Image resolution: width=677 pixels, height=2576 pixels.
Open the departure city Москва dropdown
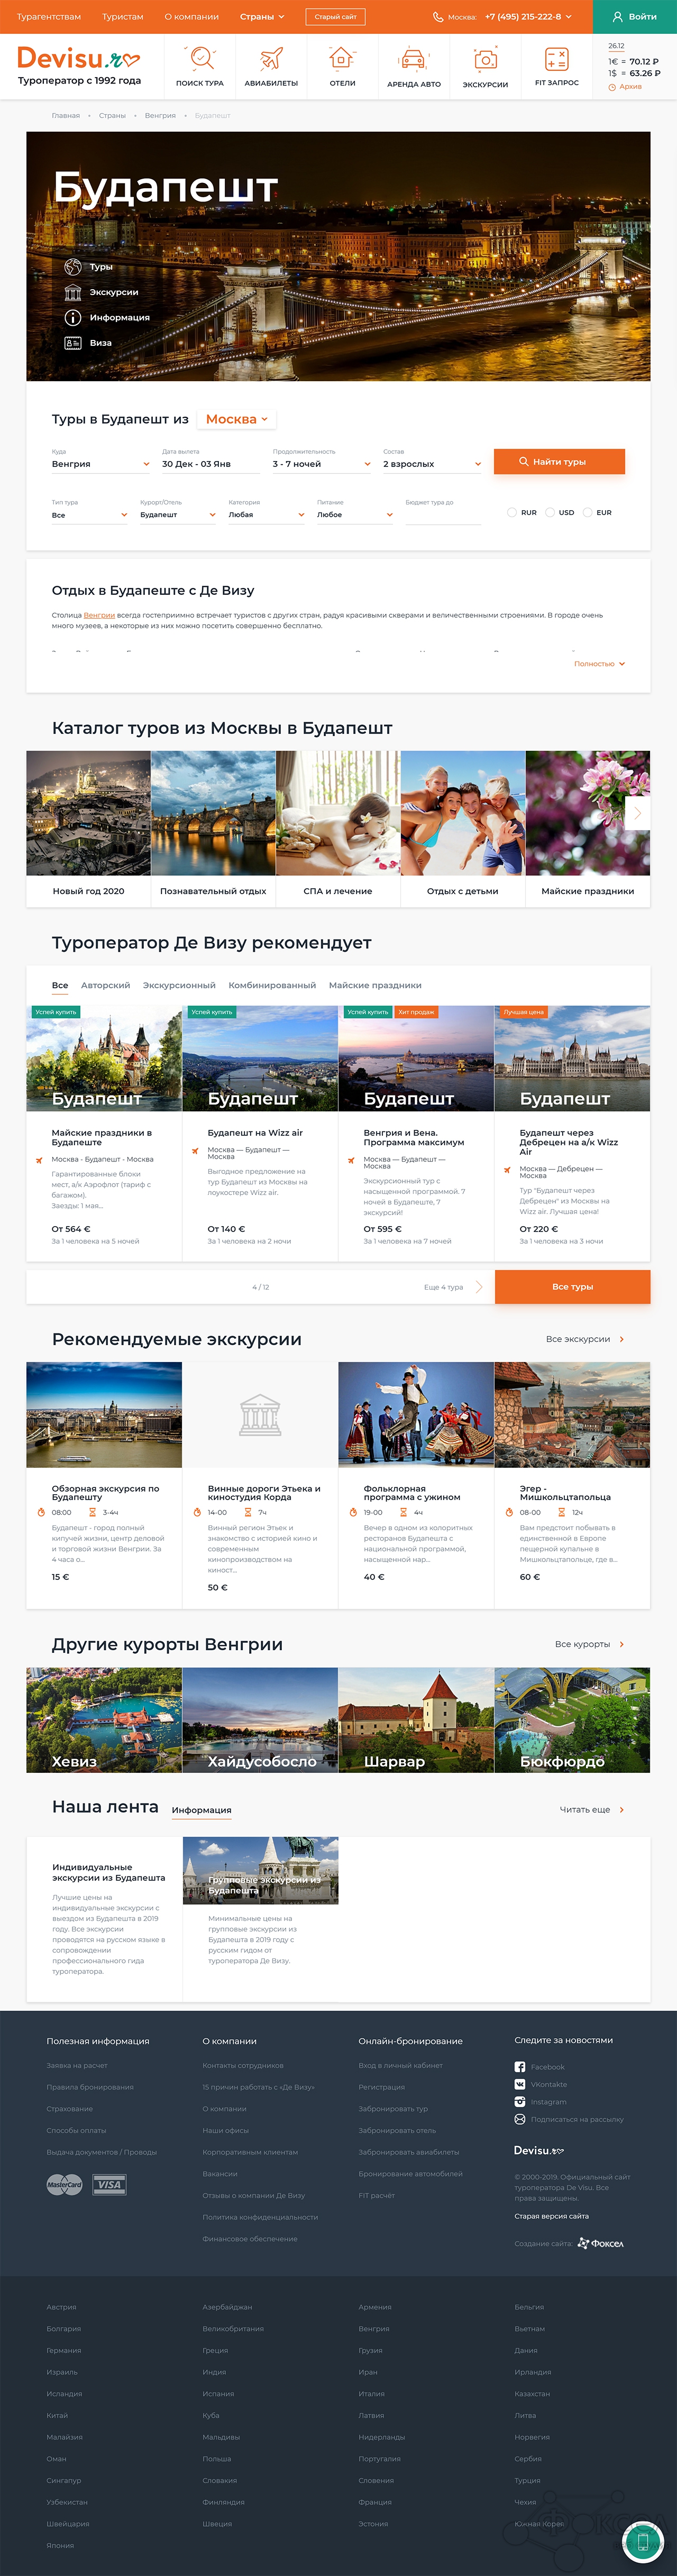coord(236,419)
